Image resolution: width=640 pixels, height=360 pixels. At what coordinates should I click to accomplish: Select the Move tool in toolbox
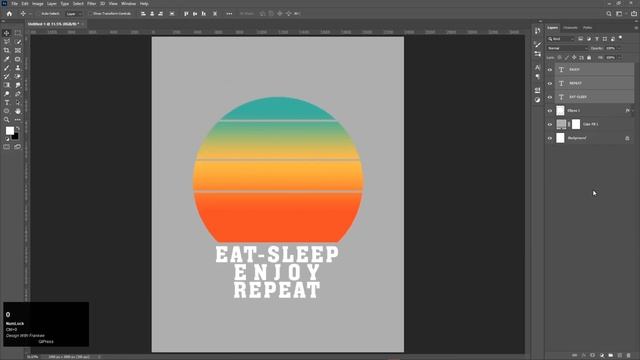[7, 33]
